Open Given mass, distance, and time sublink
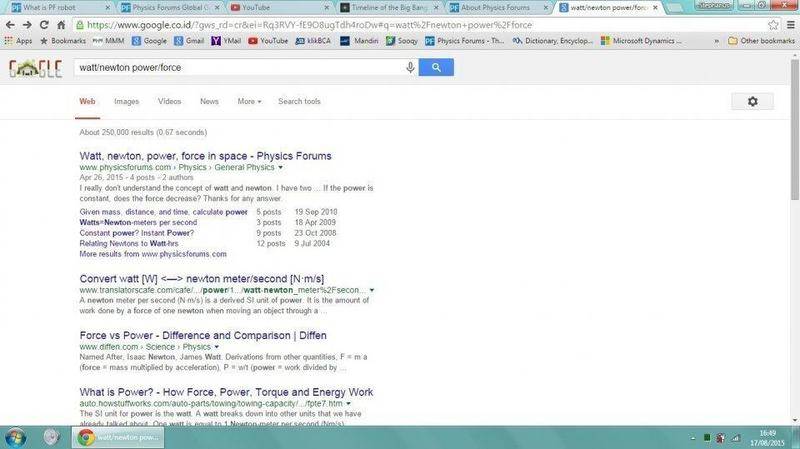The width and height of the screenshot is (800, 449). pyautogui.click(x=163, y=212)
